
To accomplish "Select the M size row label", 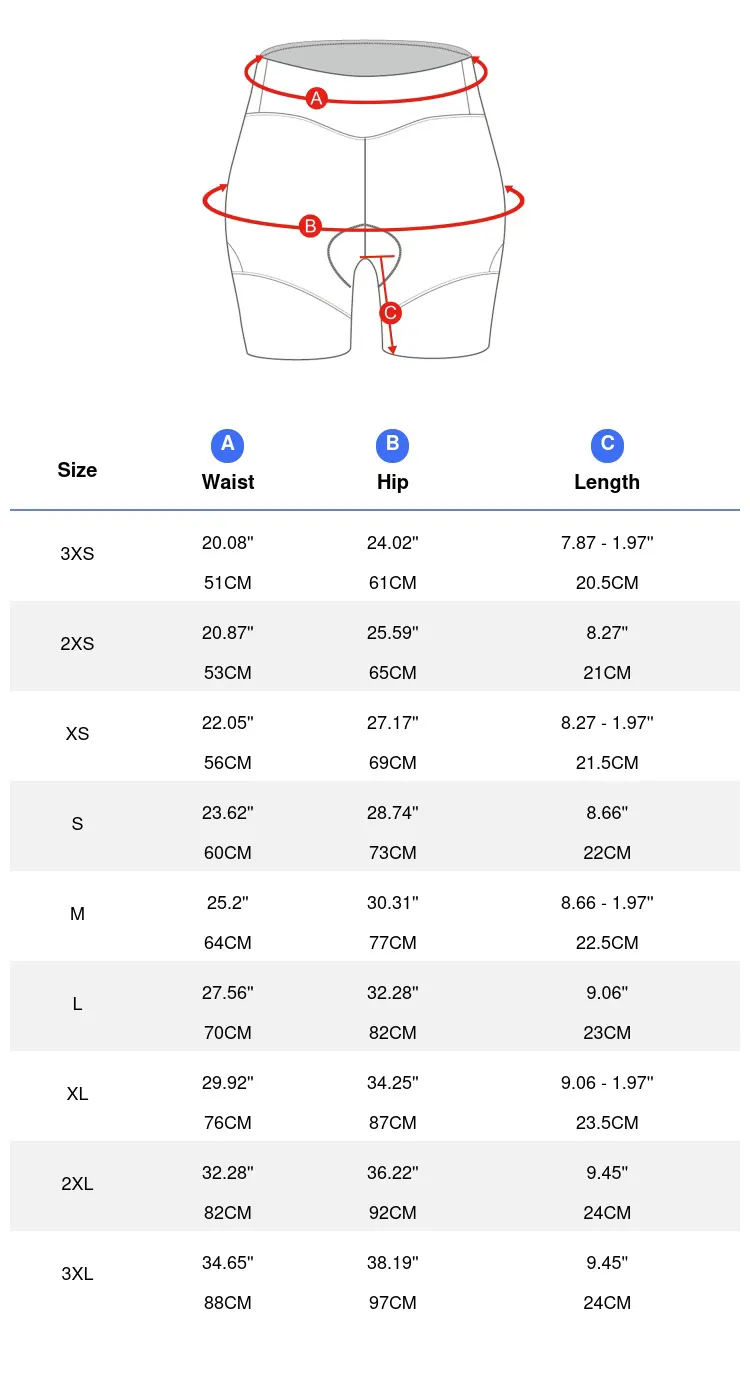I will [77, 914].
